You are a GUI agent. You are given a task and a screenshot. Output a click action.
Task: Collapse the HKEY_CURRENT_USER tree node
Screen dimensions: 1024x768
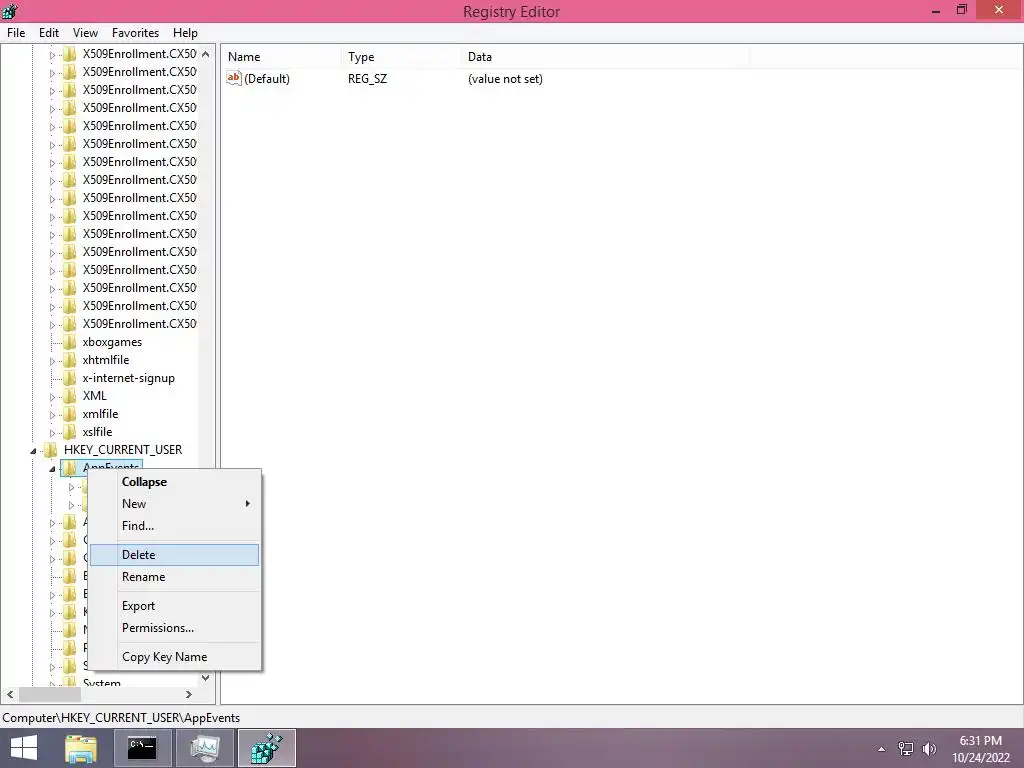(33, 451)
